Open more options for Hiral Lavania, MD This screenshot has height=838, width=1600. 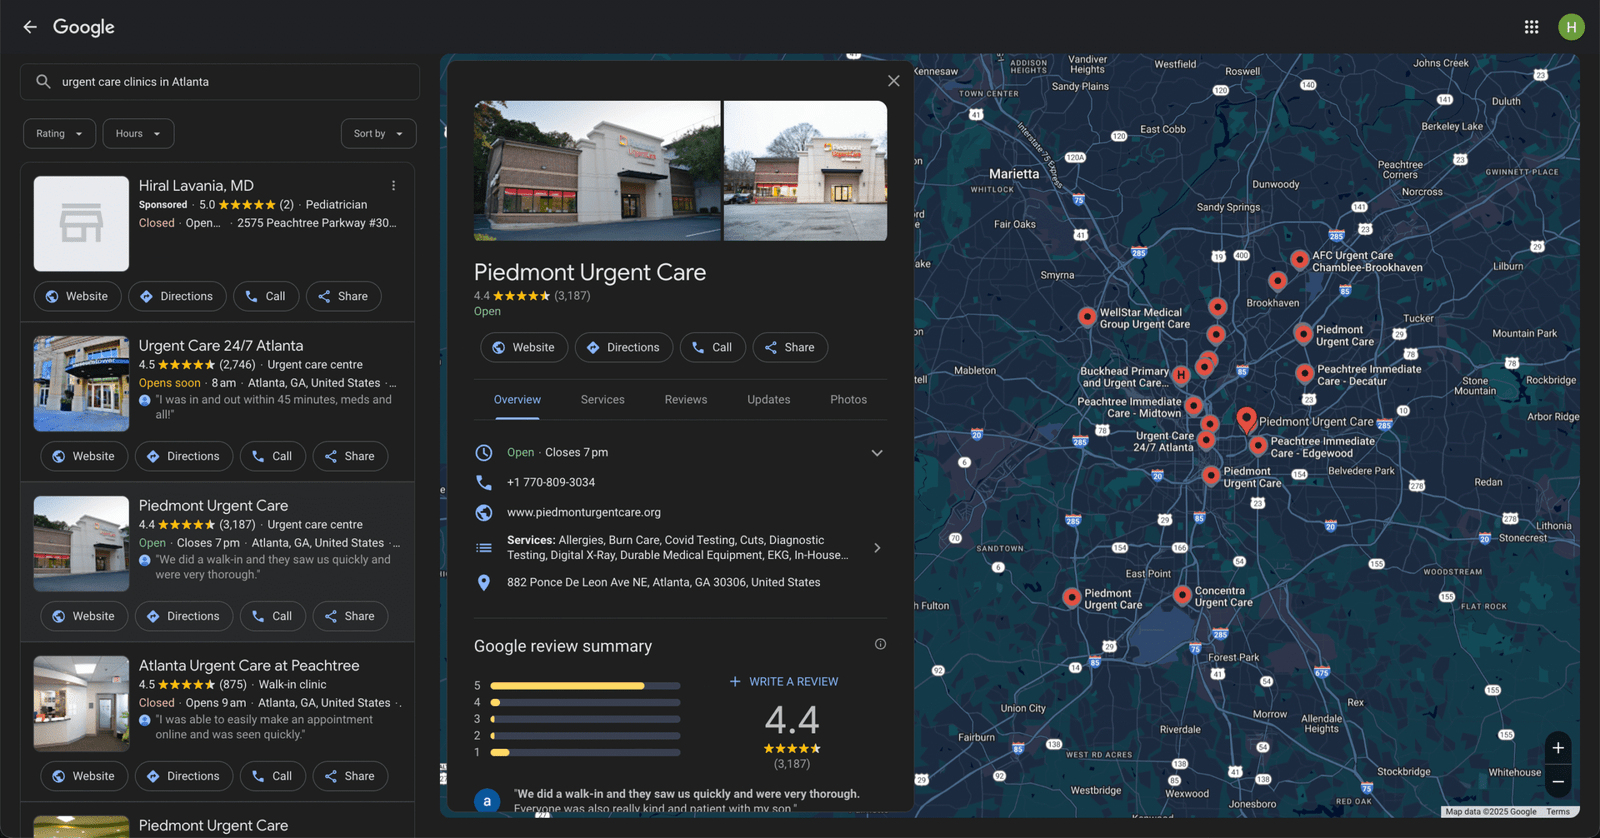394,186
